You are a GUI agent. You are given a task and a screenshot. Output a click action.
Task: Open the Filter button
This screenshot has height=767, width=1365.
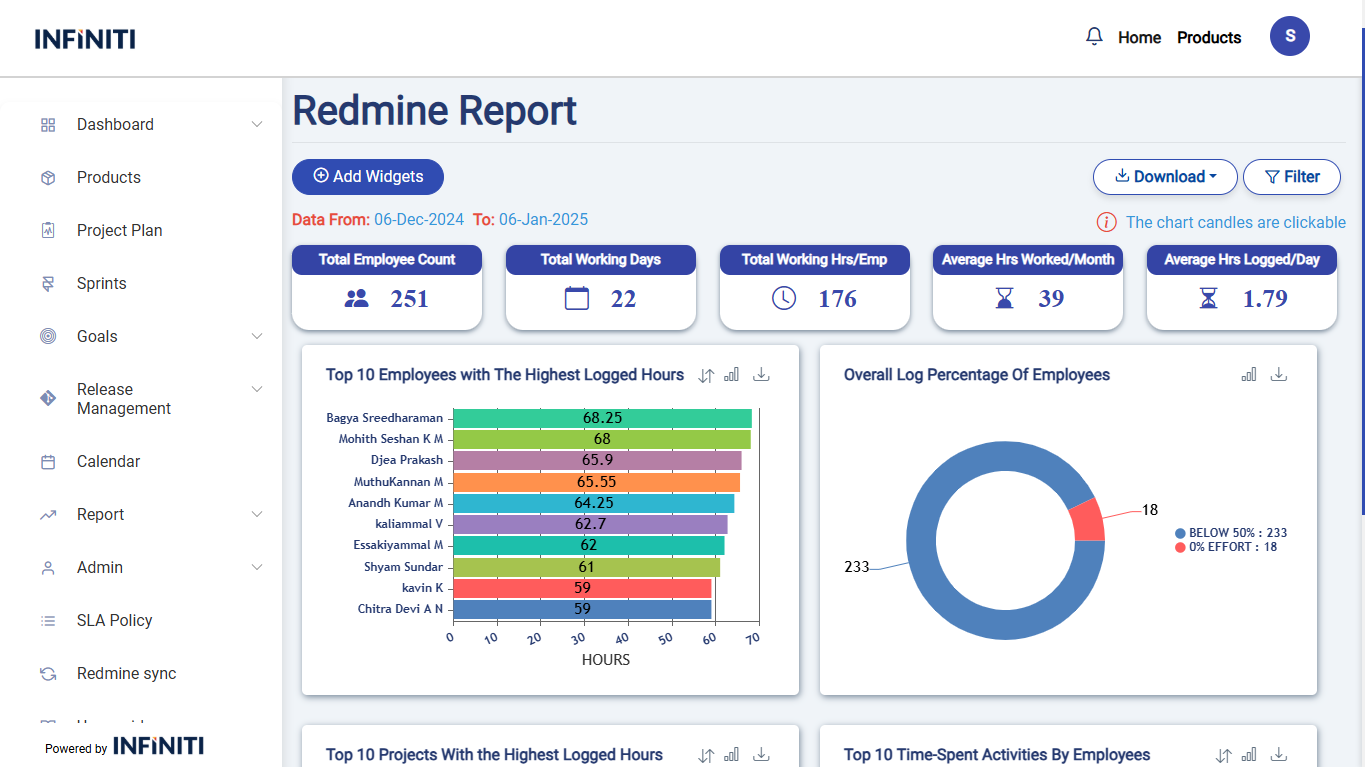point(1291,177)
